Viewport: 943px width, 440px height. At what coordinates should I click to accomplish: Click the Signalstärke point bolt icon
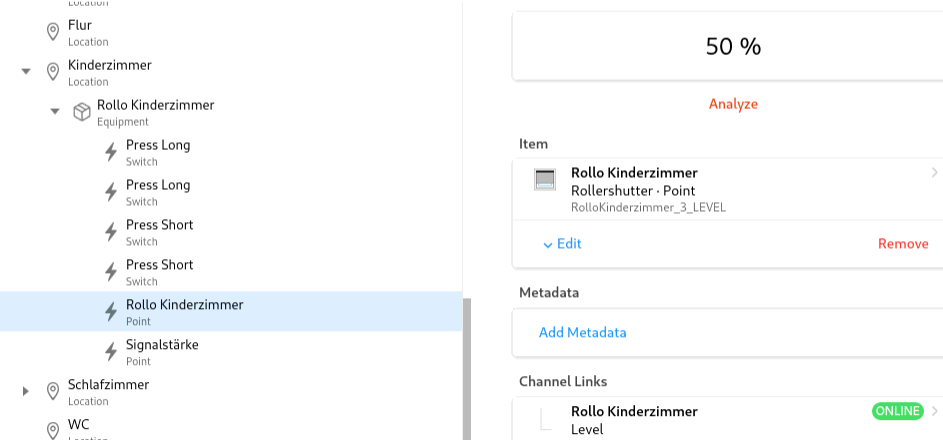coord(111,352)
